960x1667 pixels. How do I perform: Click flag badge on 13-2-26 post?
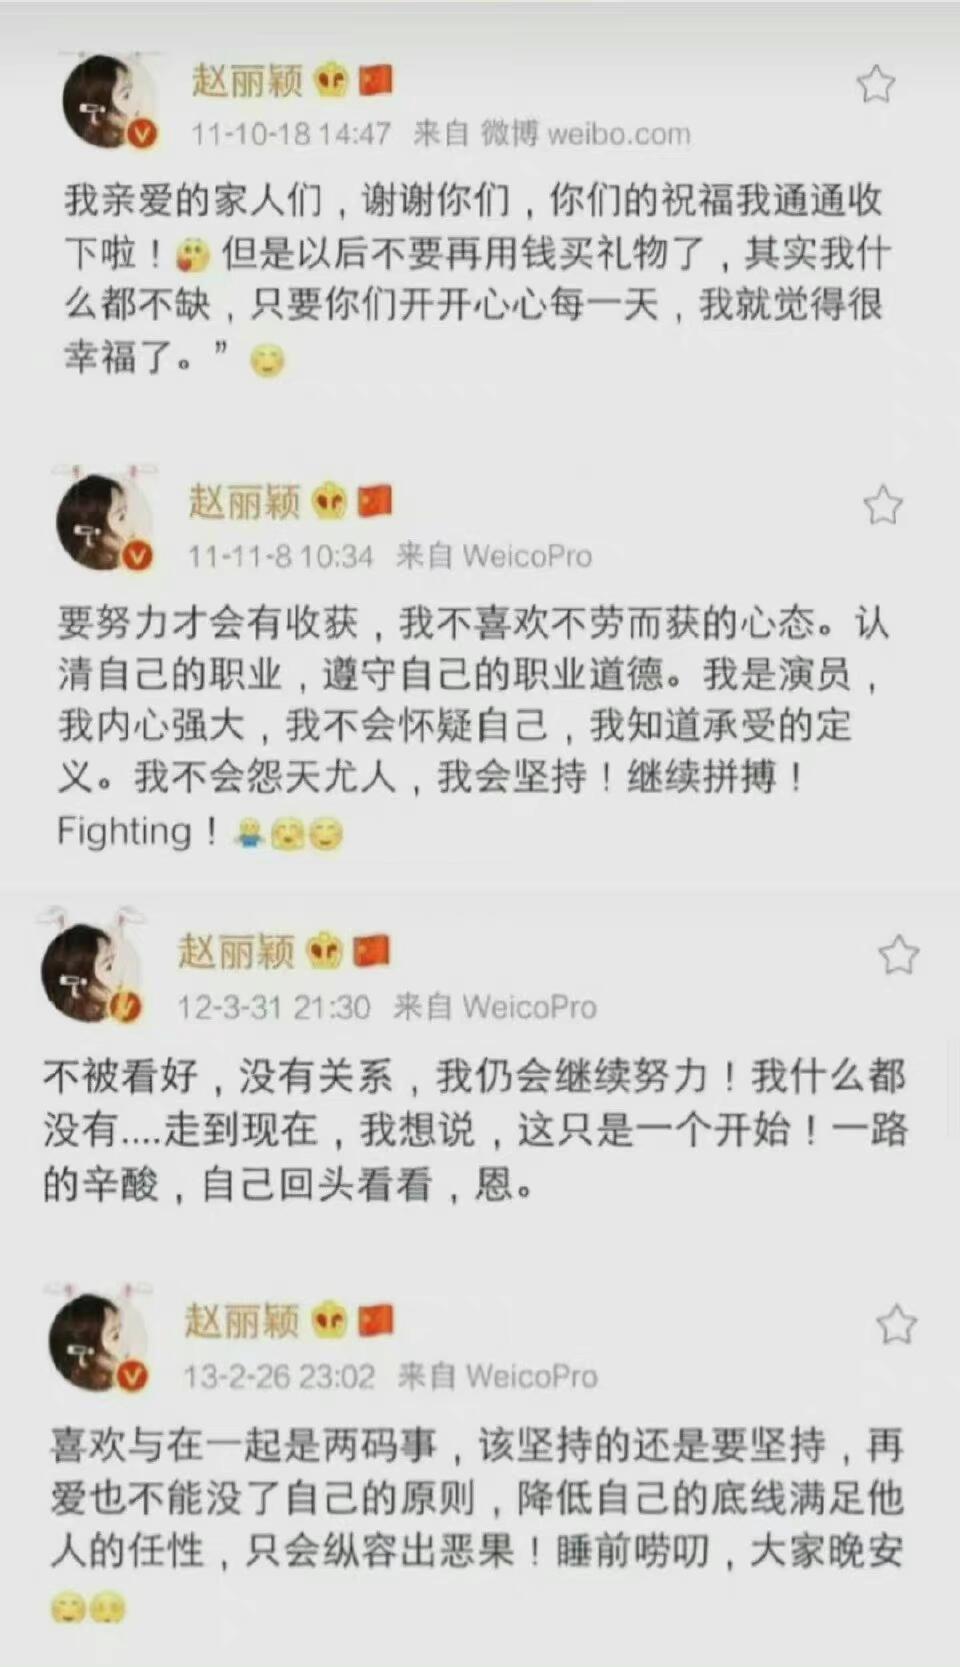(x=375, y=1320)
